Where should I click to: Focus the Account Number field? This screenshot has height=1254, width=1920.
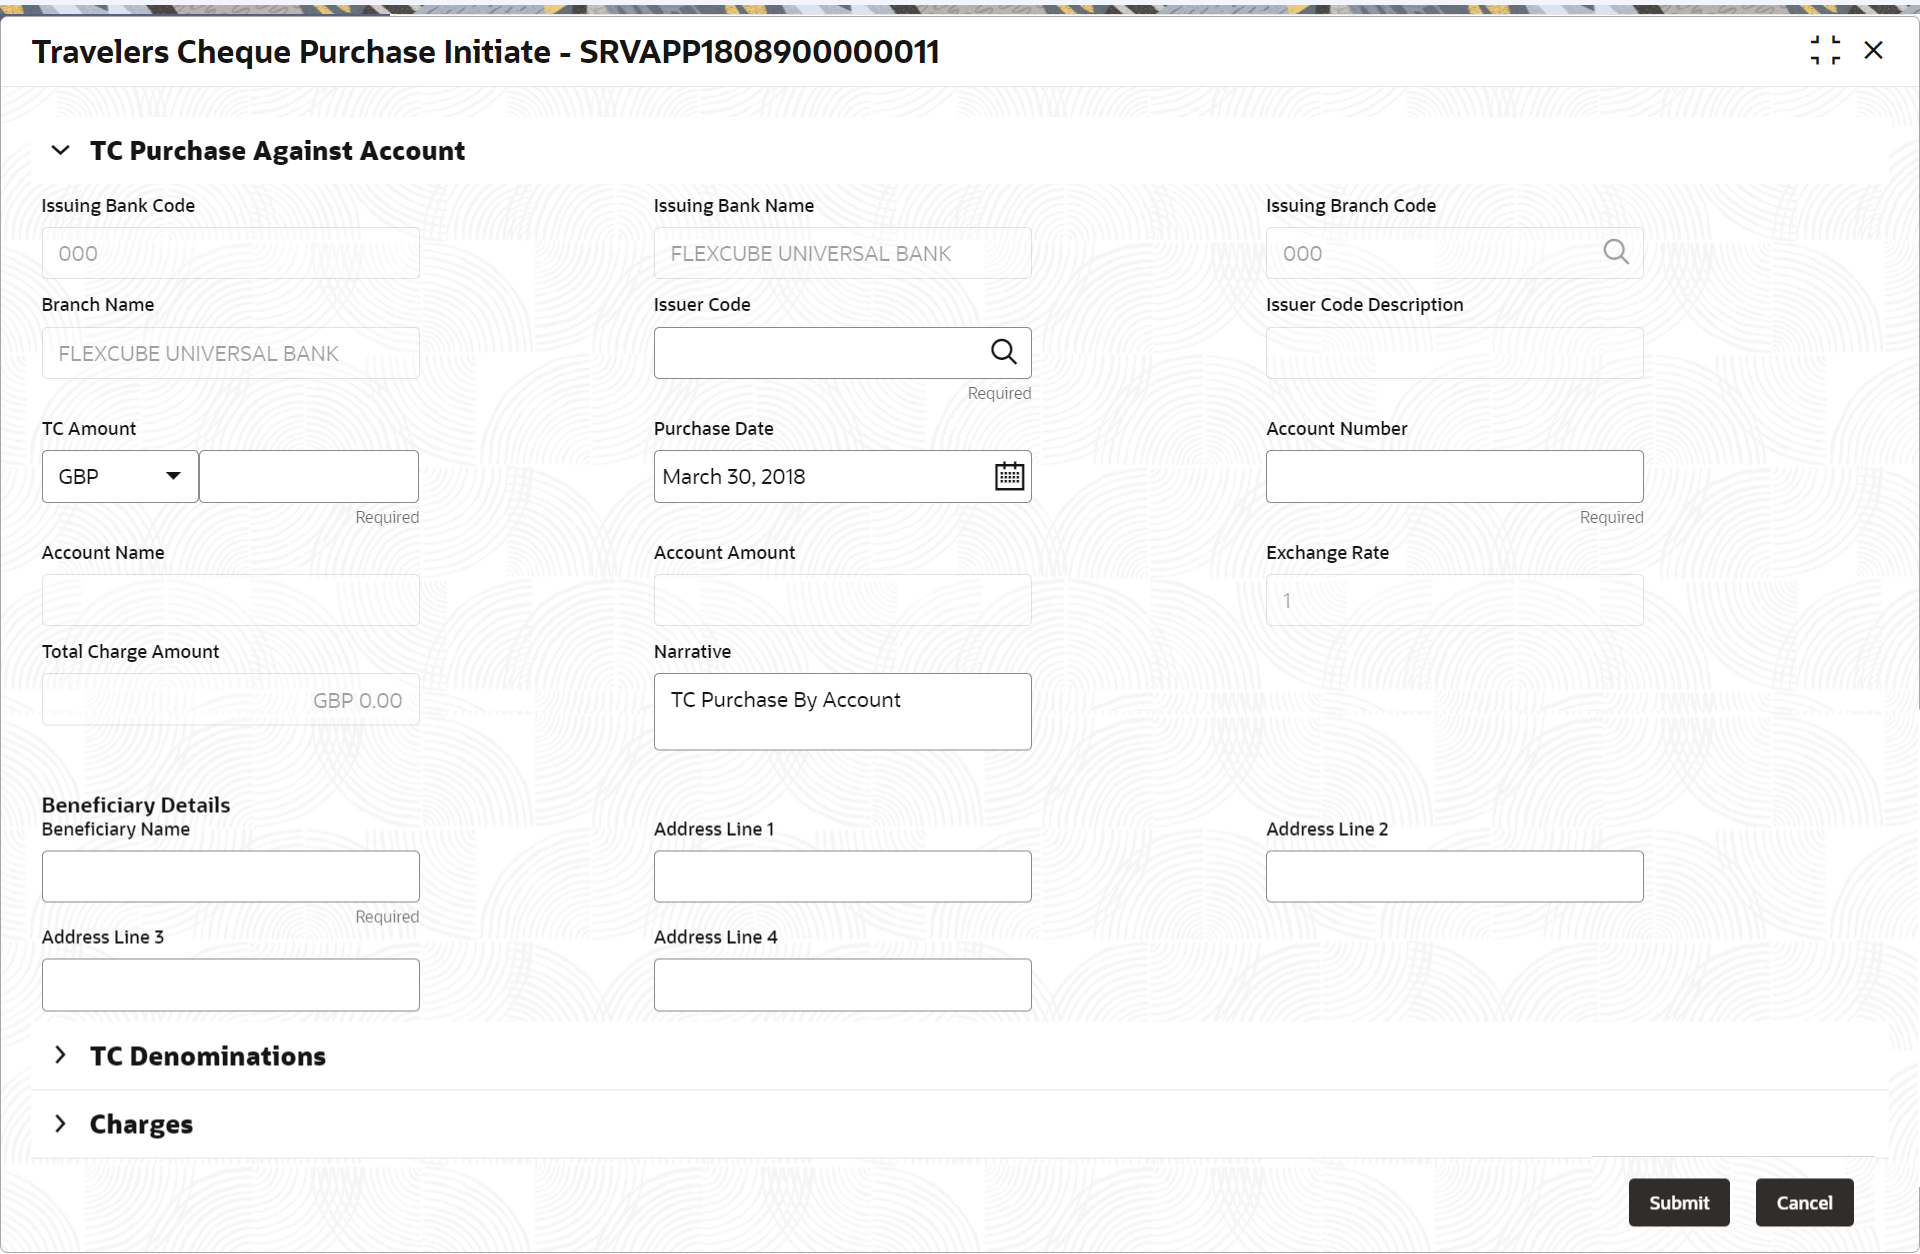(1453, 476)
